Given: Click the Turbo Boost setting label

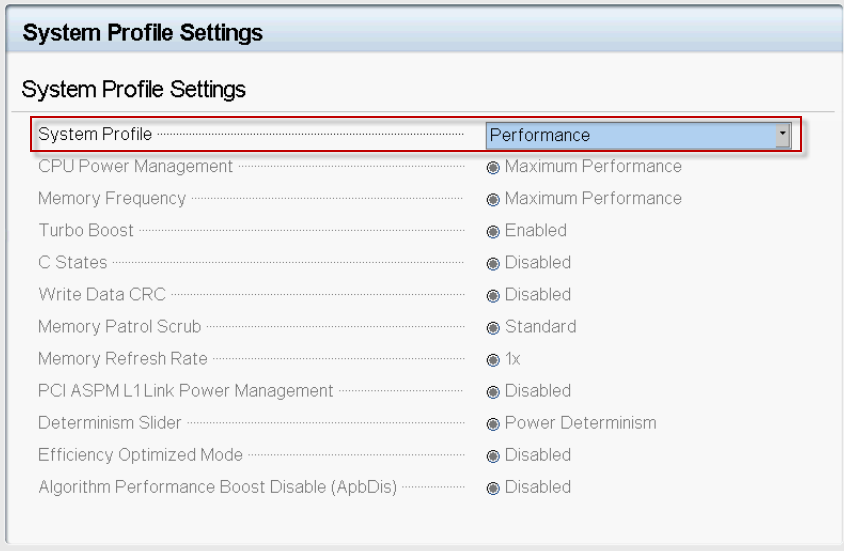Looking at the screenshot, I should [86, 230].
